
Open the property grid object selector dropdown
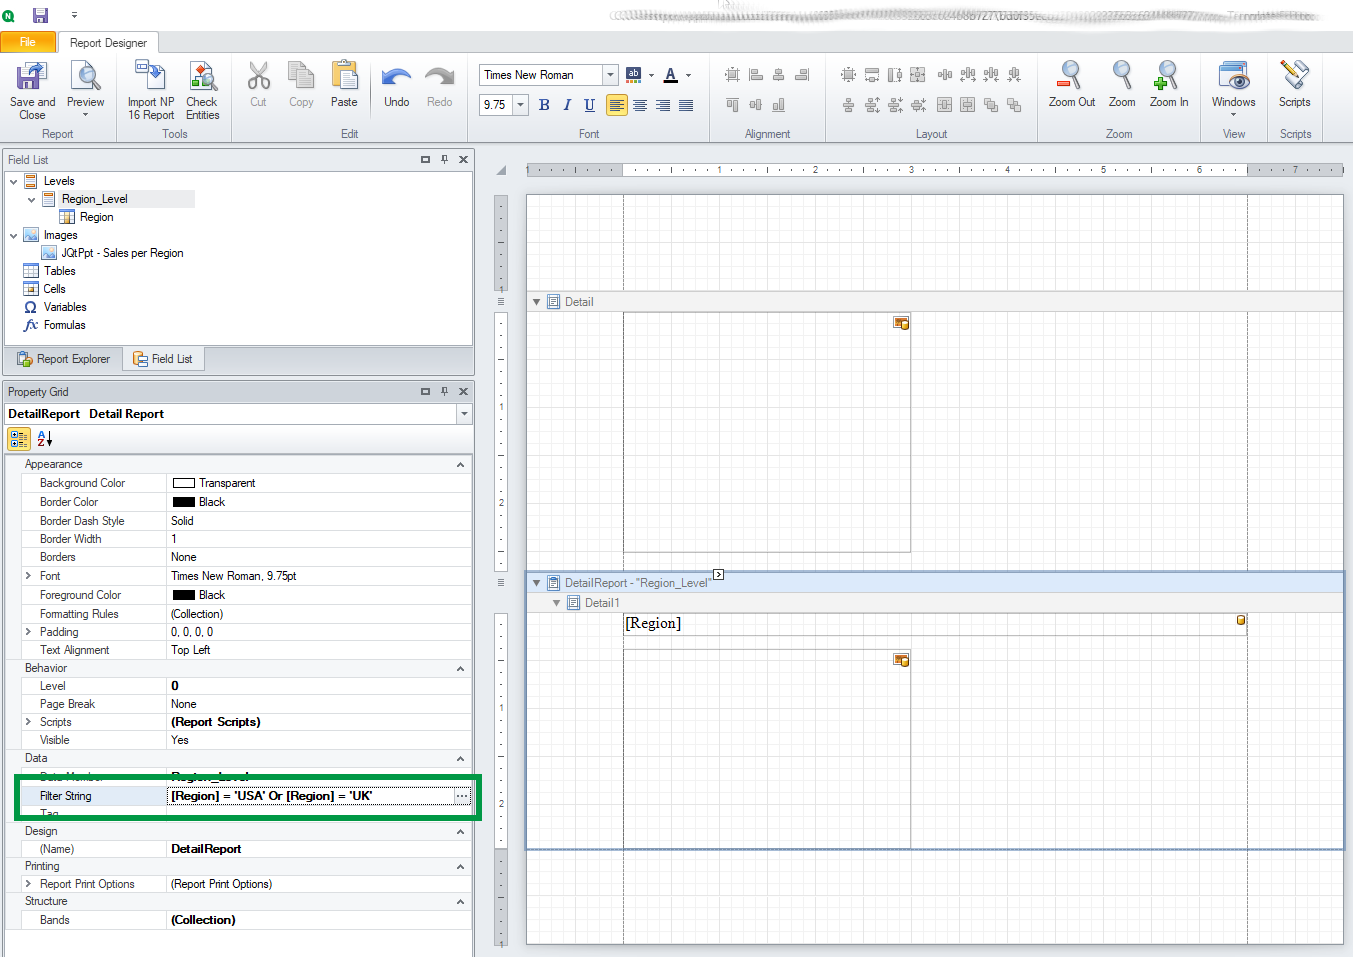464,414
